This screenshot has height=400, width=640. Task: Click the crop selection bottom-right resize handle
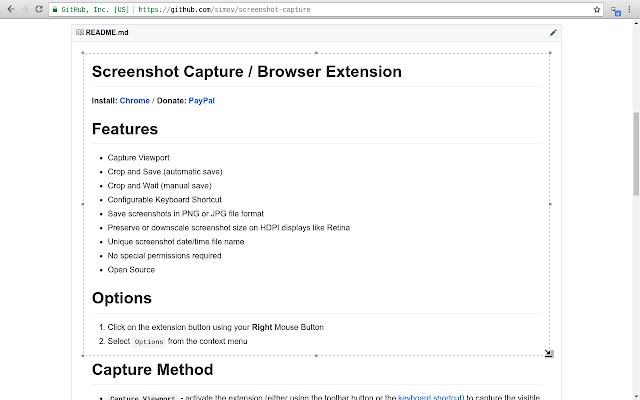[x=549, y=353]
